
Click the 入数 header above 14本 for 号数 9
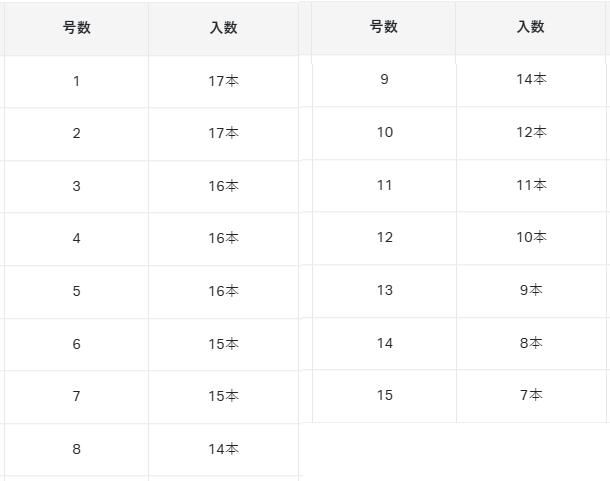click(x=531, y=27)
